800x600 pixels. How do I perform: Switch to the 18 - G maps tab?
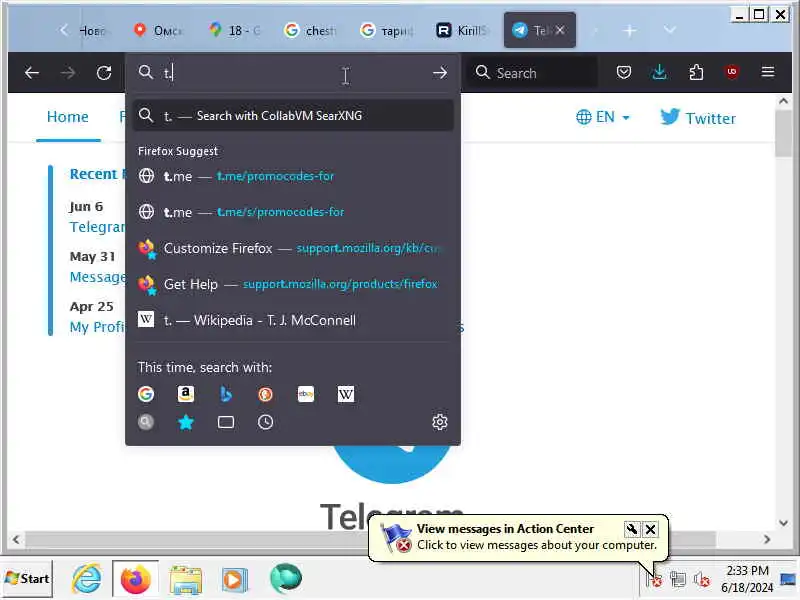coord(235,31)
